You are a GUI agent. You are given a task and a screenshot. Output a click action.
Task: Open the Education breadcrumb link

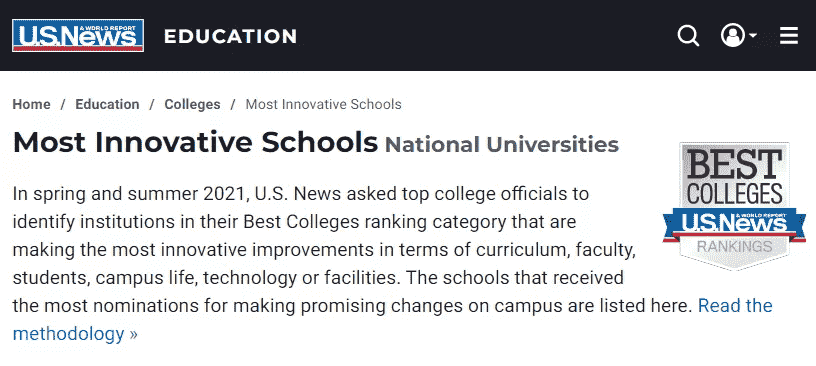107,104
